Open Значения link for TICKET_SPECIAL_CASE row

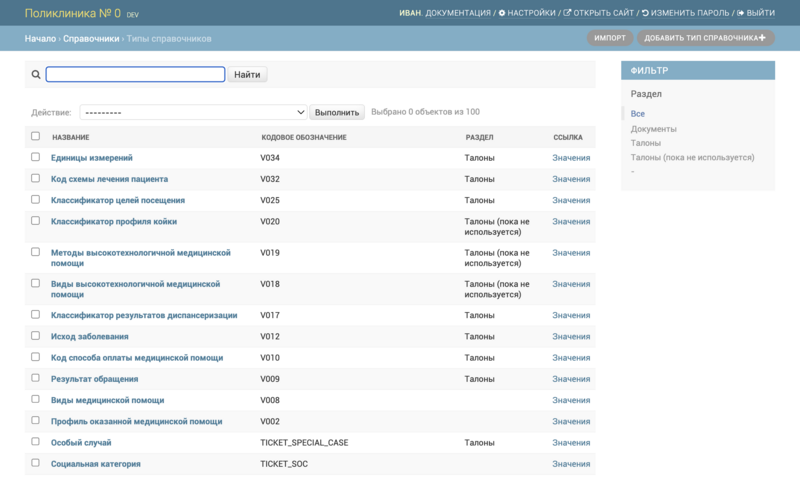pos(571,442)
